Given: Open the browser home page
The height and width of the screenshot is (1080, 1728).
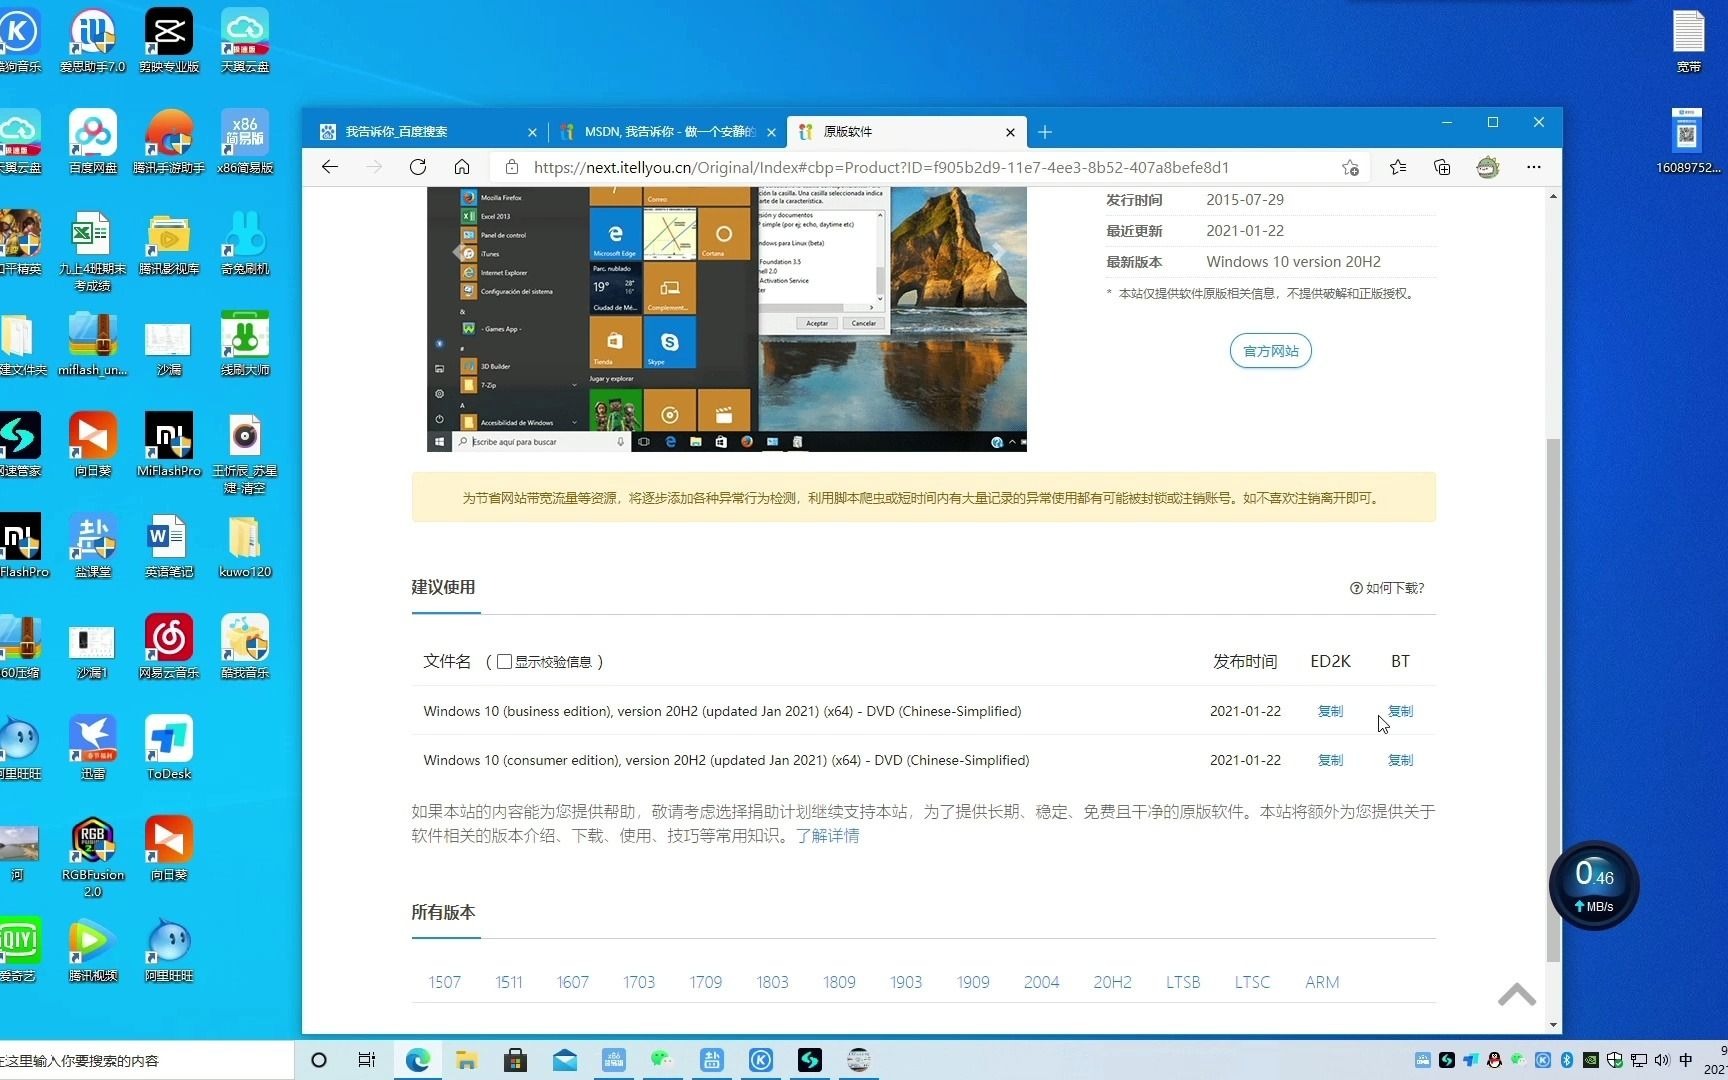Looking at the screenshot, I should 462,167.
